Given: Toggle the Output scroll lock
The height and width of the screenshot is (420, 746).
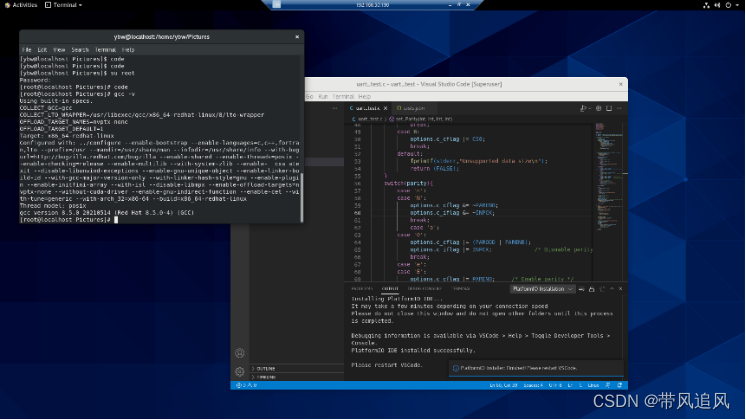Looking at the screenshot, I should [x=592, y=289].
